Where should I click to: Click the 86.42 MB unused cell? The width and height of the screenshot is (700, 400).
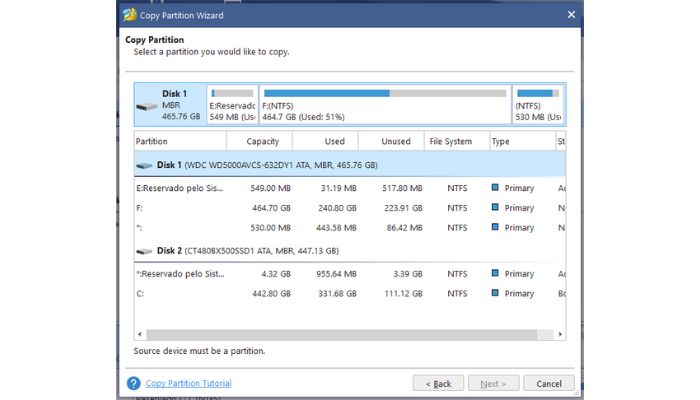404,228
